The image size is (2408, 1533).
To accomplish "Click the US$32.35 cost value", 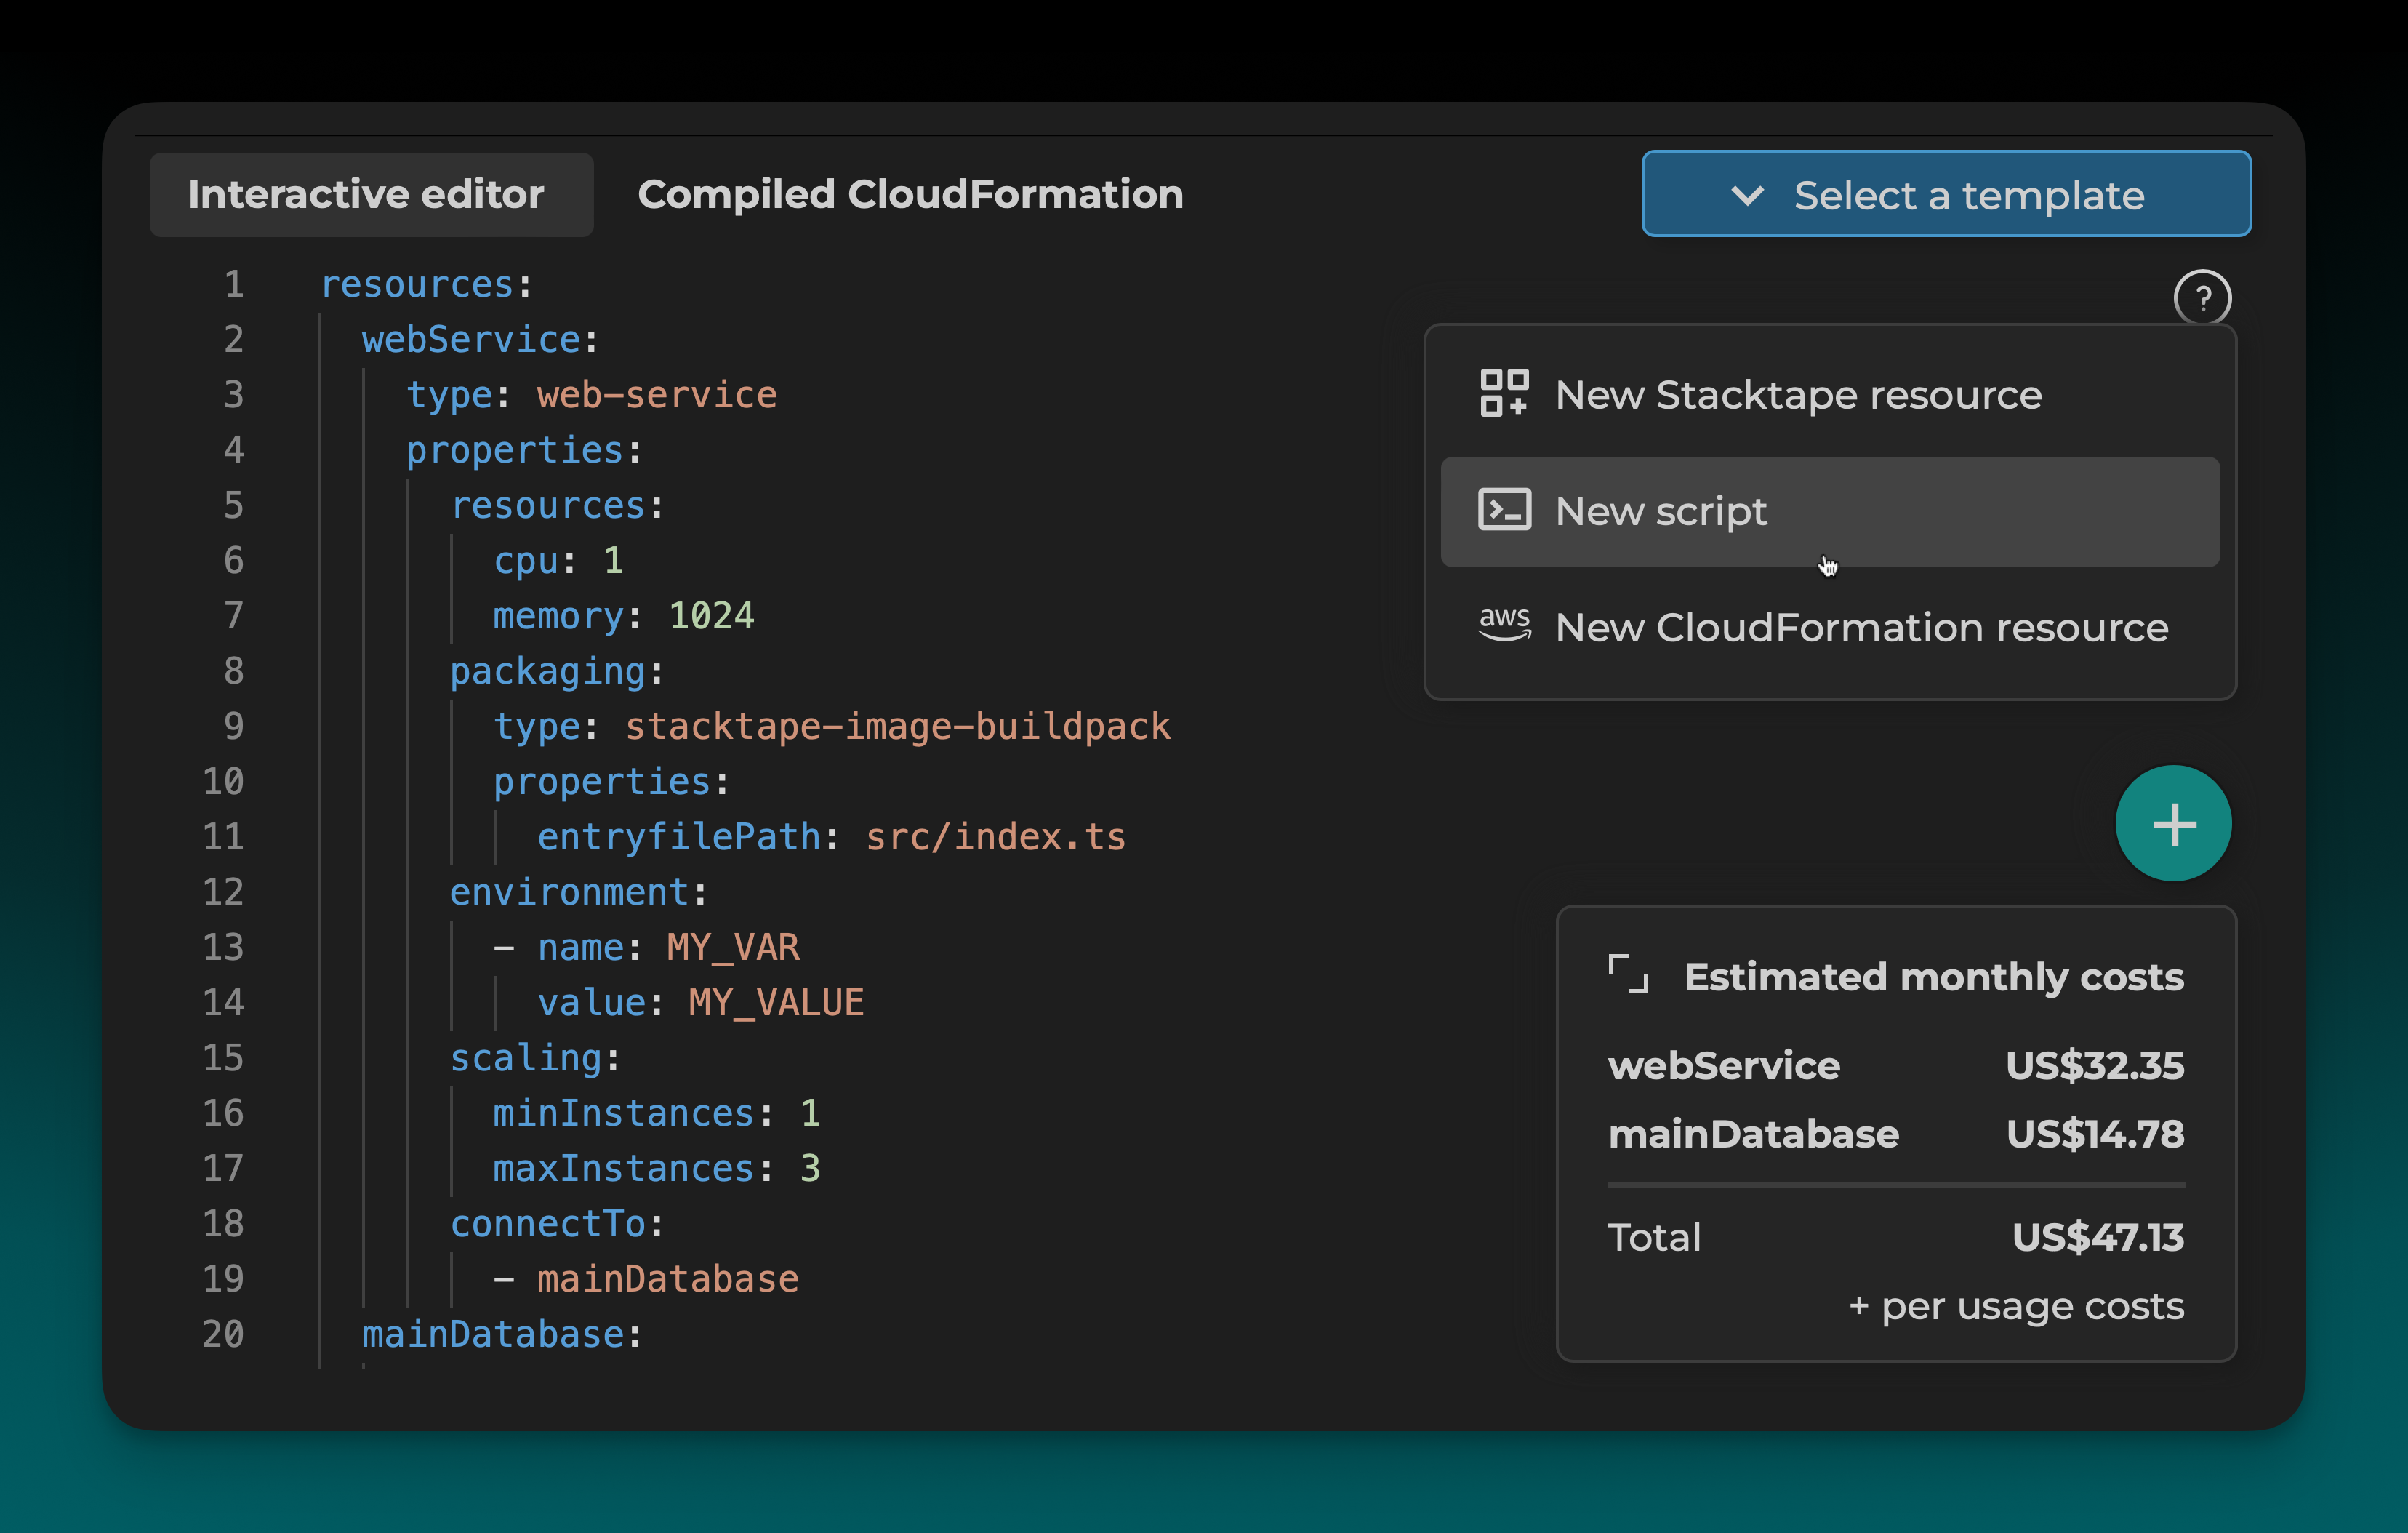I will pos(2095,1066).
